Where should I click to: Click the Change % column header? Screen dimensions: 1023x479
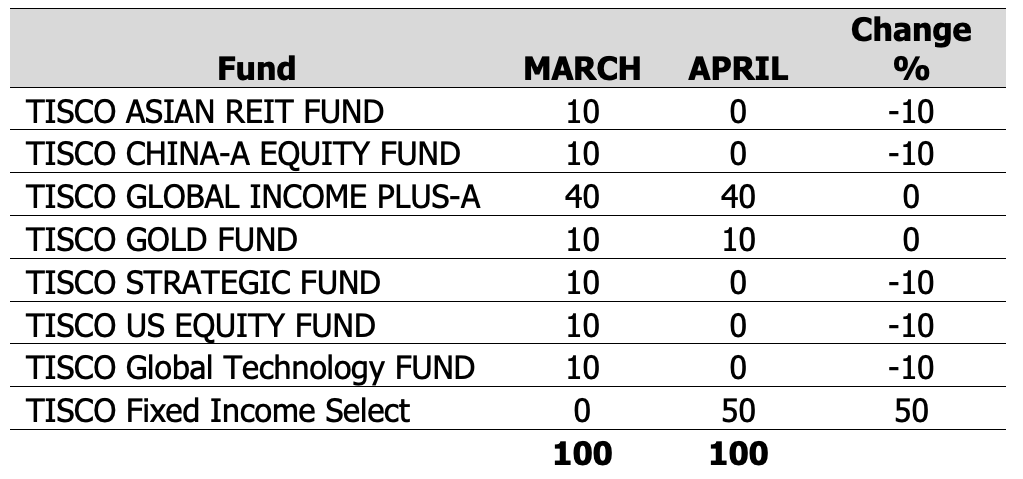click(910, 49)
